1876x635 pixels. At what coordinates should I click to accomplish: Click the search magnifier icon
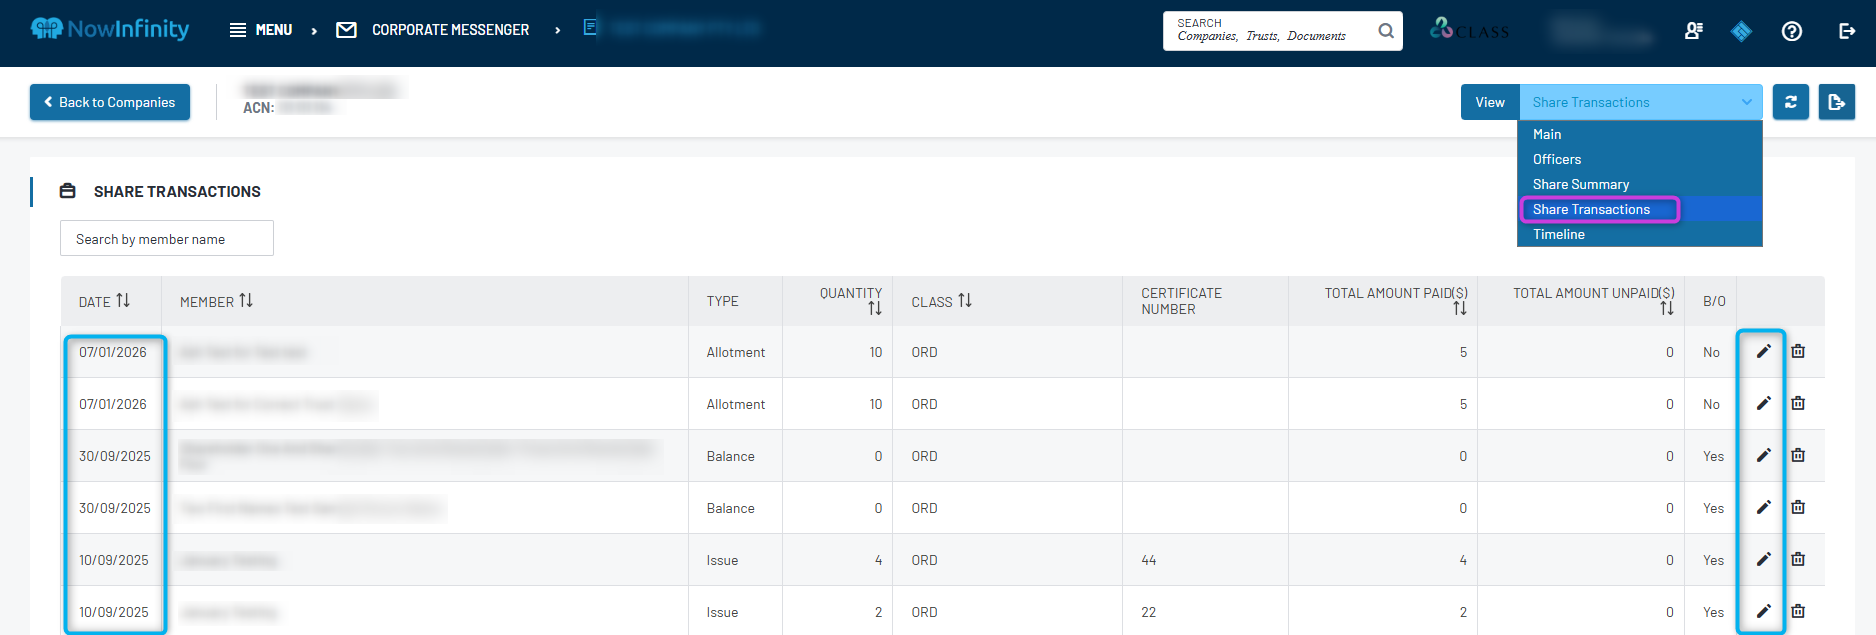1386,31
